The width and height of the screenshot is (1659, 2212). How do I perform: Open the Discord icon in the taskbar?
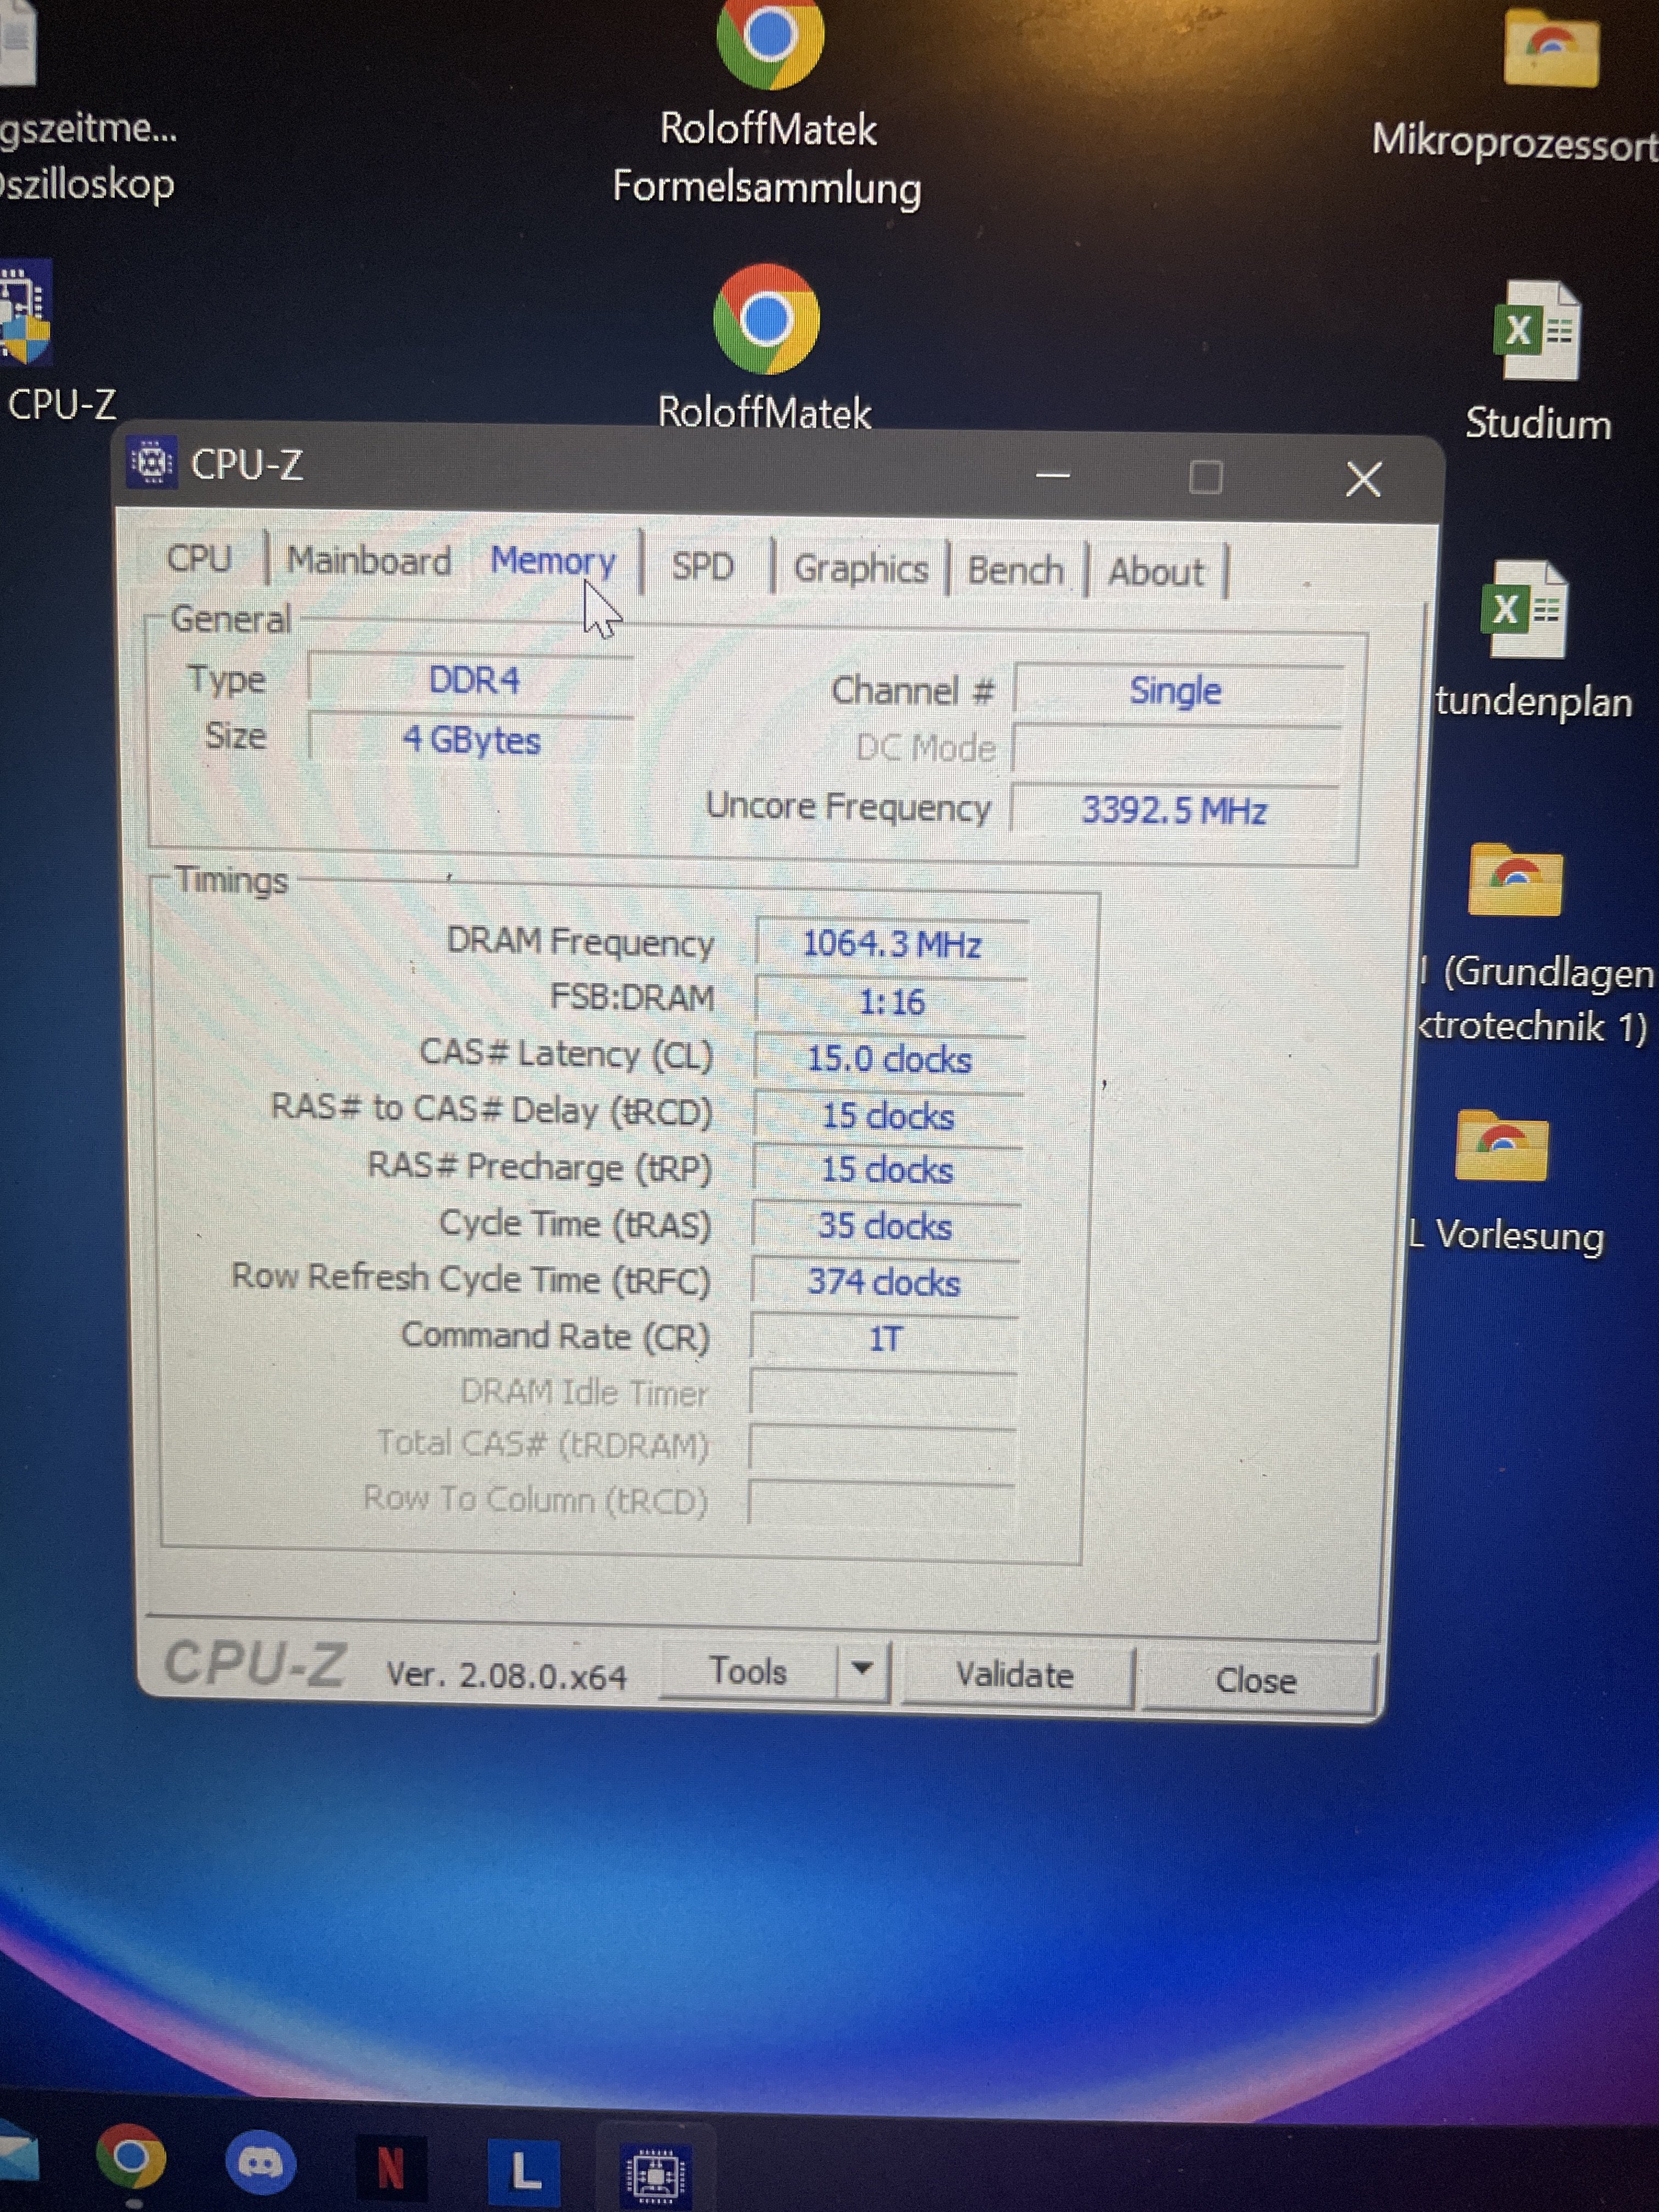click(x=260, y=2163)
